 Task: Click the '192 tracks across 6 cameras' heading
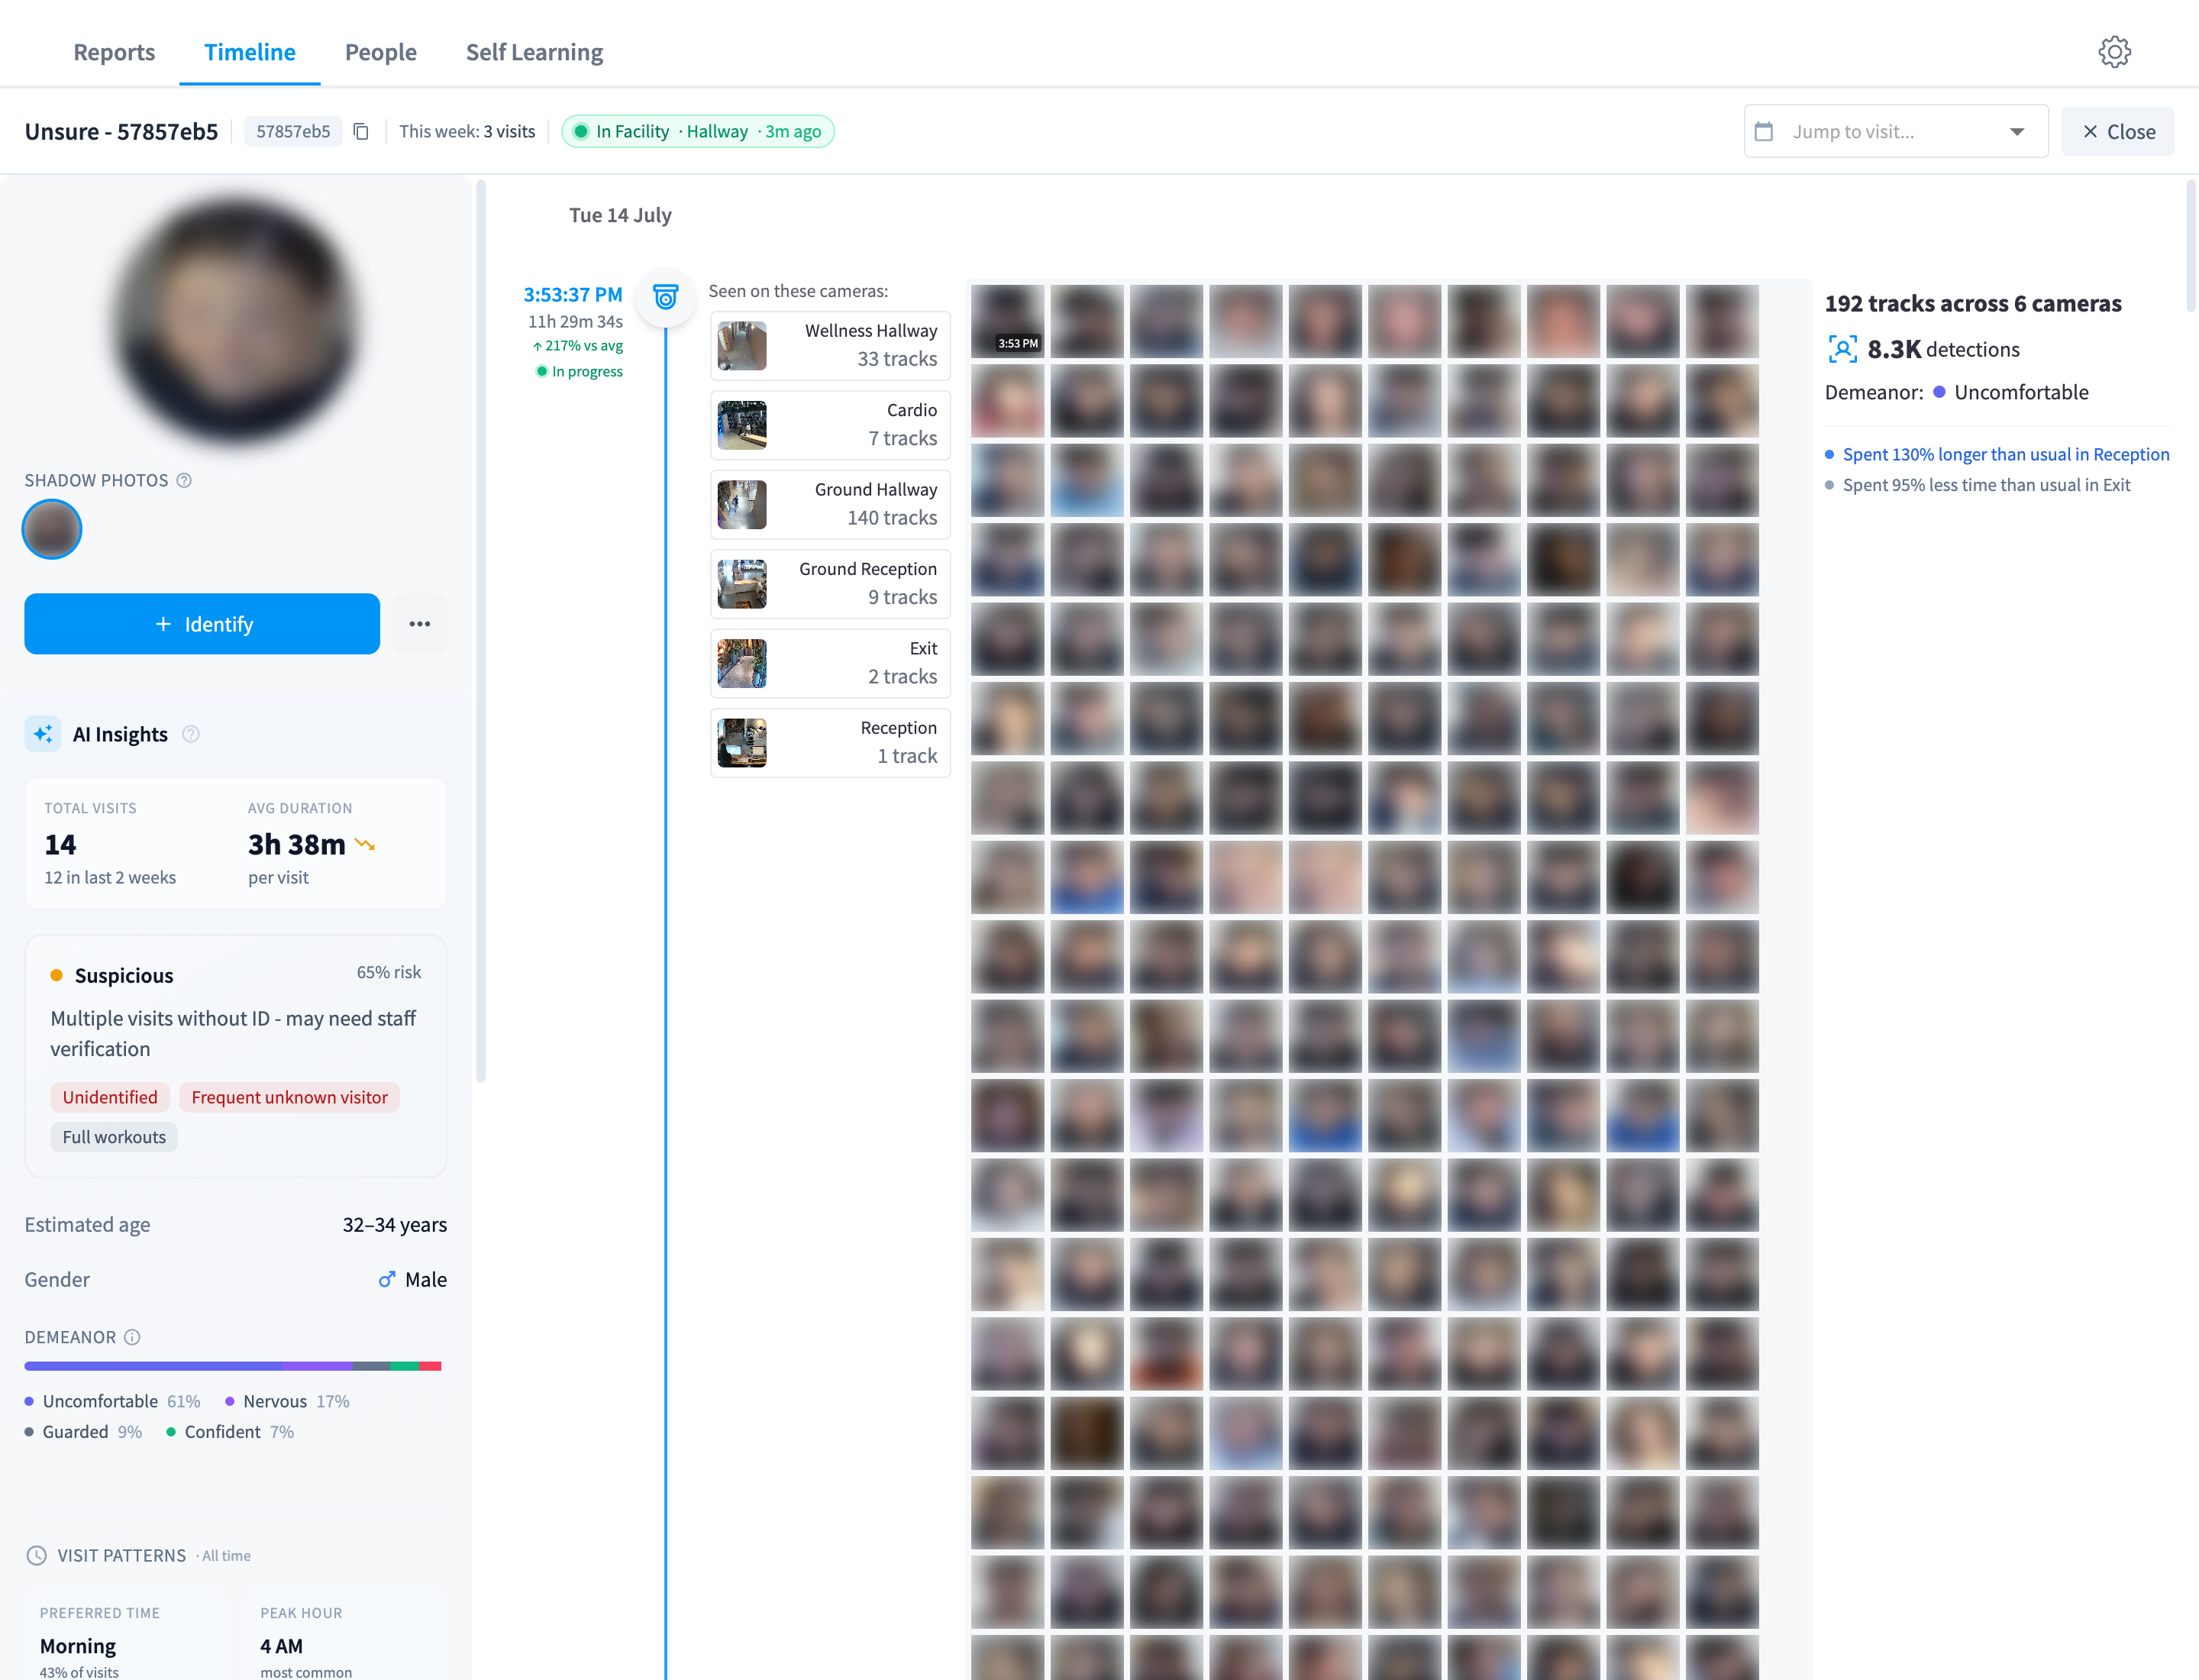pos(1973,304)
